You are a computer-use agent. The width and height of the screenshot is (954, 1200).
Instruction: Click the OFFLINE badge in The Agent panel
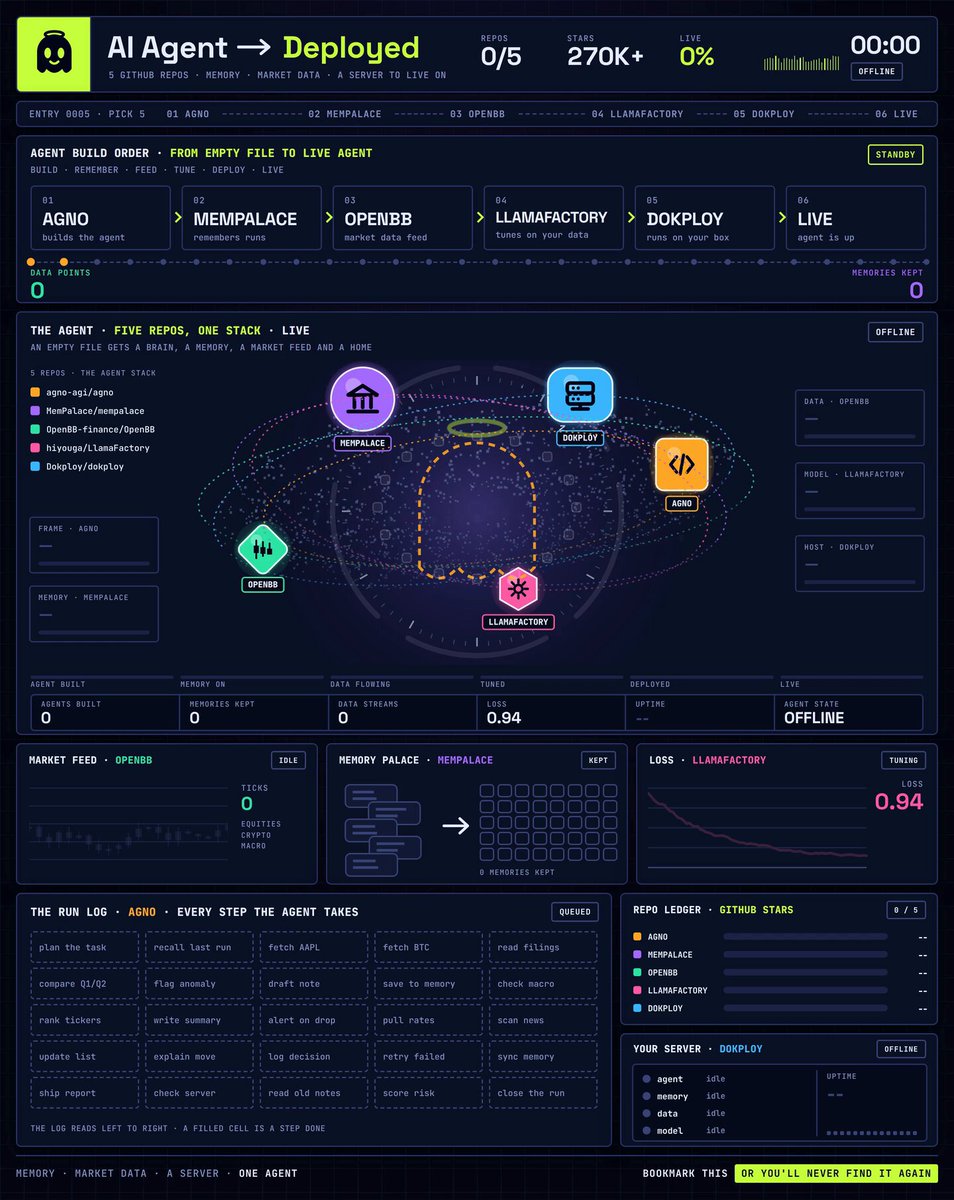click(x=895, y=332)
